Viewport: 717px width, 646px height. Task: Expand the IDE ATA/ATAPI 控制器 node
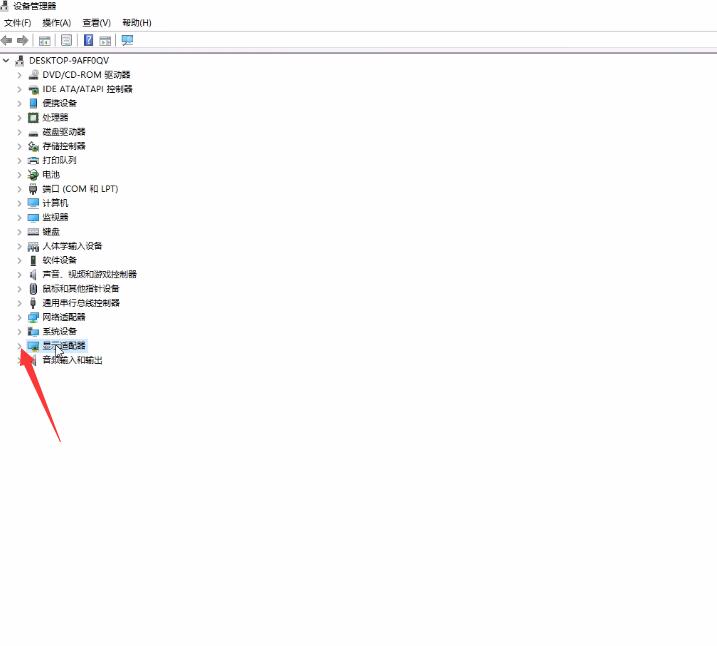(x=19, y=89)
